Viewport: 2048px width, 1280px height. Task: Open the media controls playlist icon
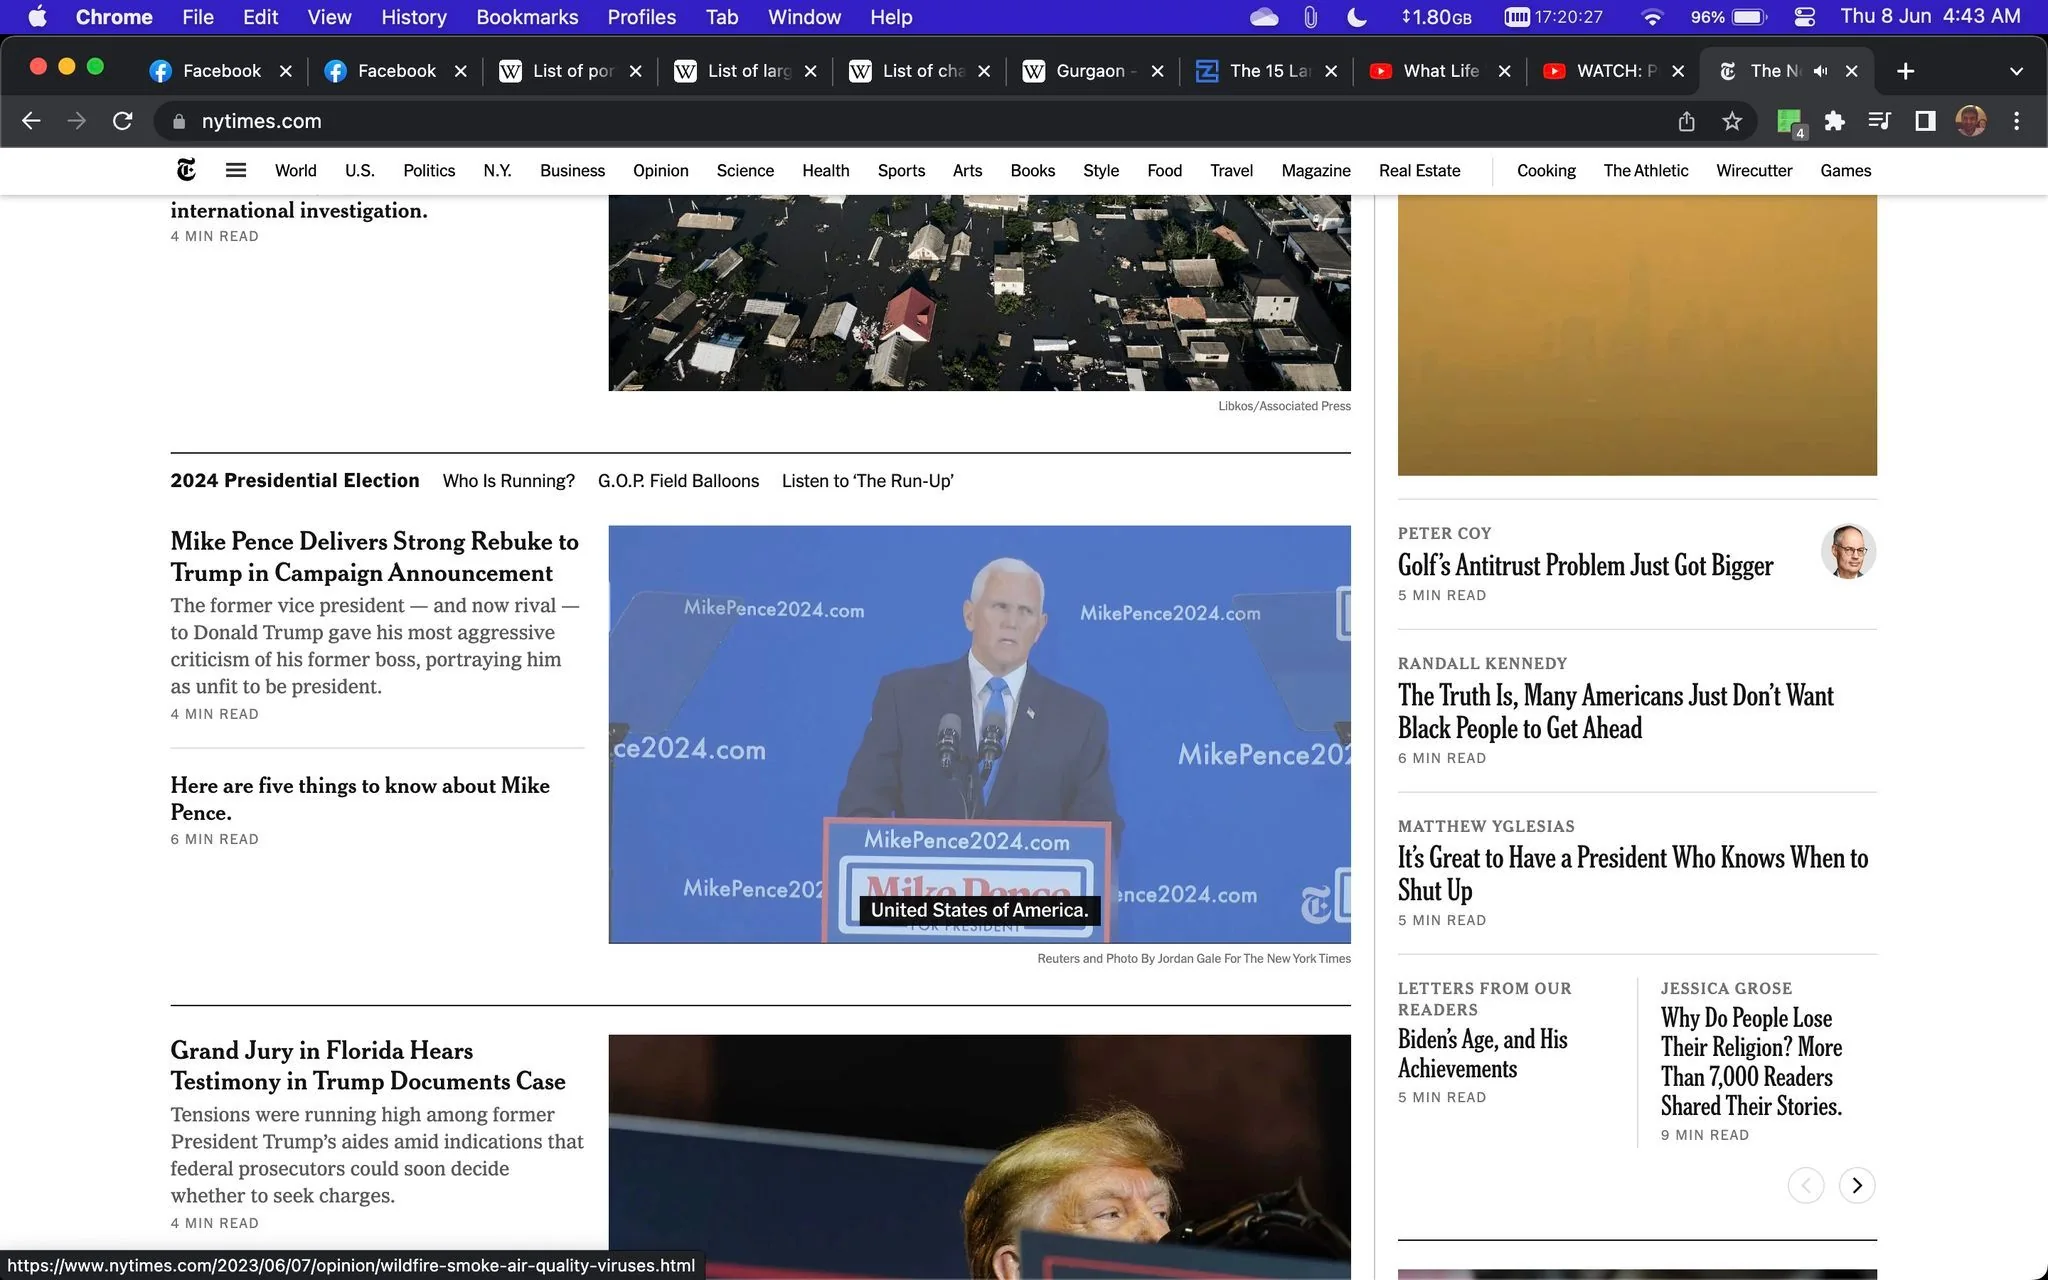(1879, 121)
